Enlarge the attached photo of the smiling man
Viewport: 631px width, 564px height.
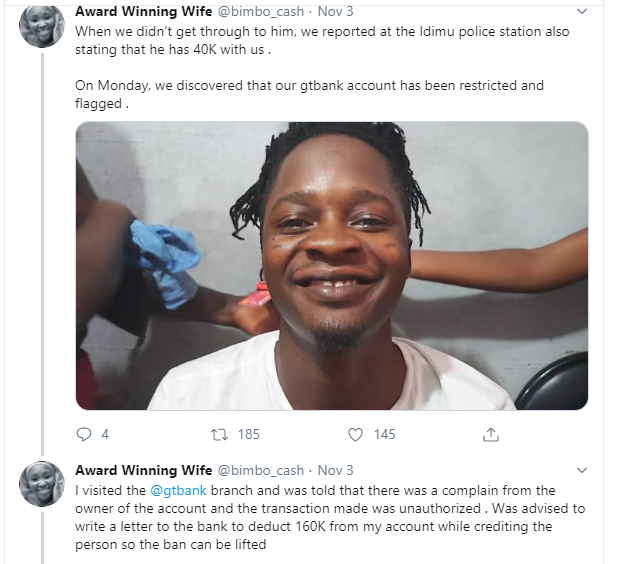(x=331, y=265)
